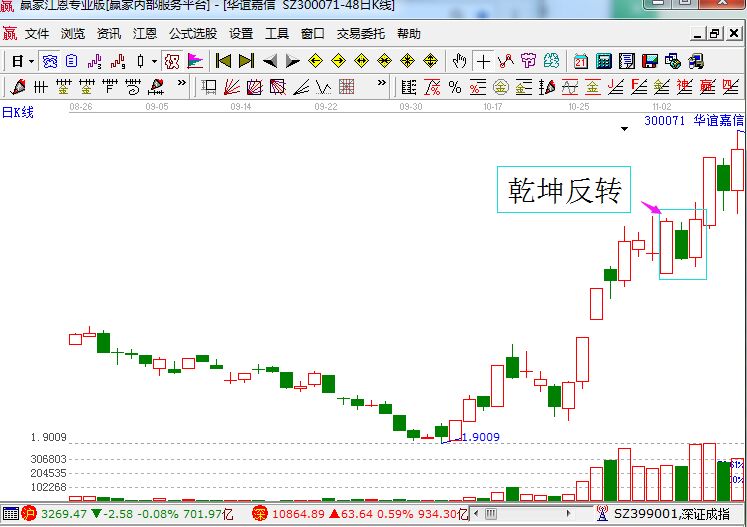The width and height of the screenshot is (747, 527).
Task: Jump to first bar arrow icon
Action: pyautogui.click(x=224, y=61)
